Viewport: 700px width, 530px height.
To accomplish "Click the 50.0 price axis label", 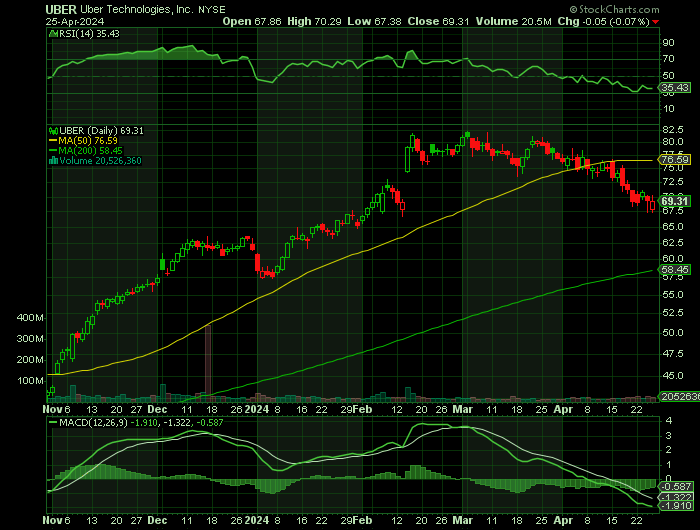I will click(x=673, y=333).
